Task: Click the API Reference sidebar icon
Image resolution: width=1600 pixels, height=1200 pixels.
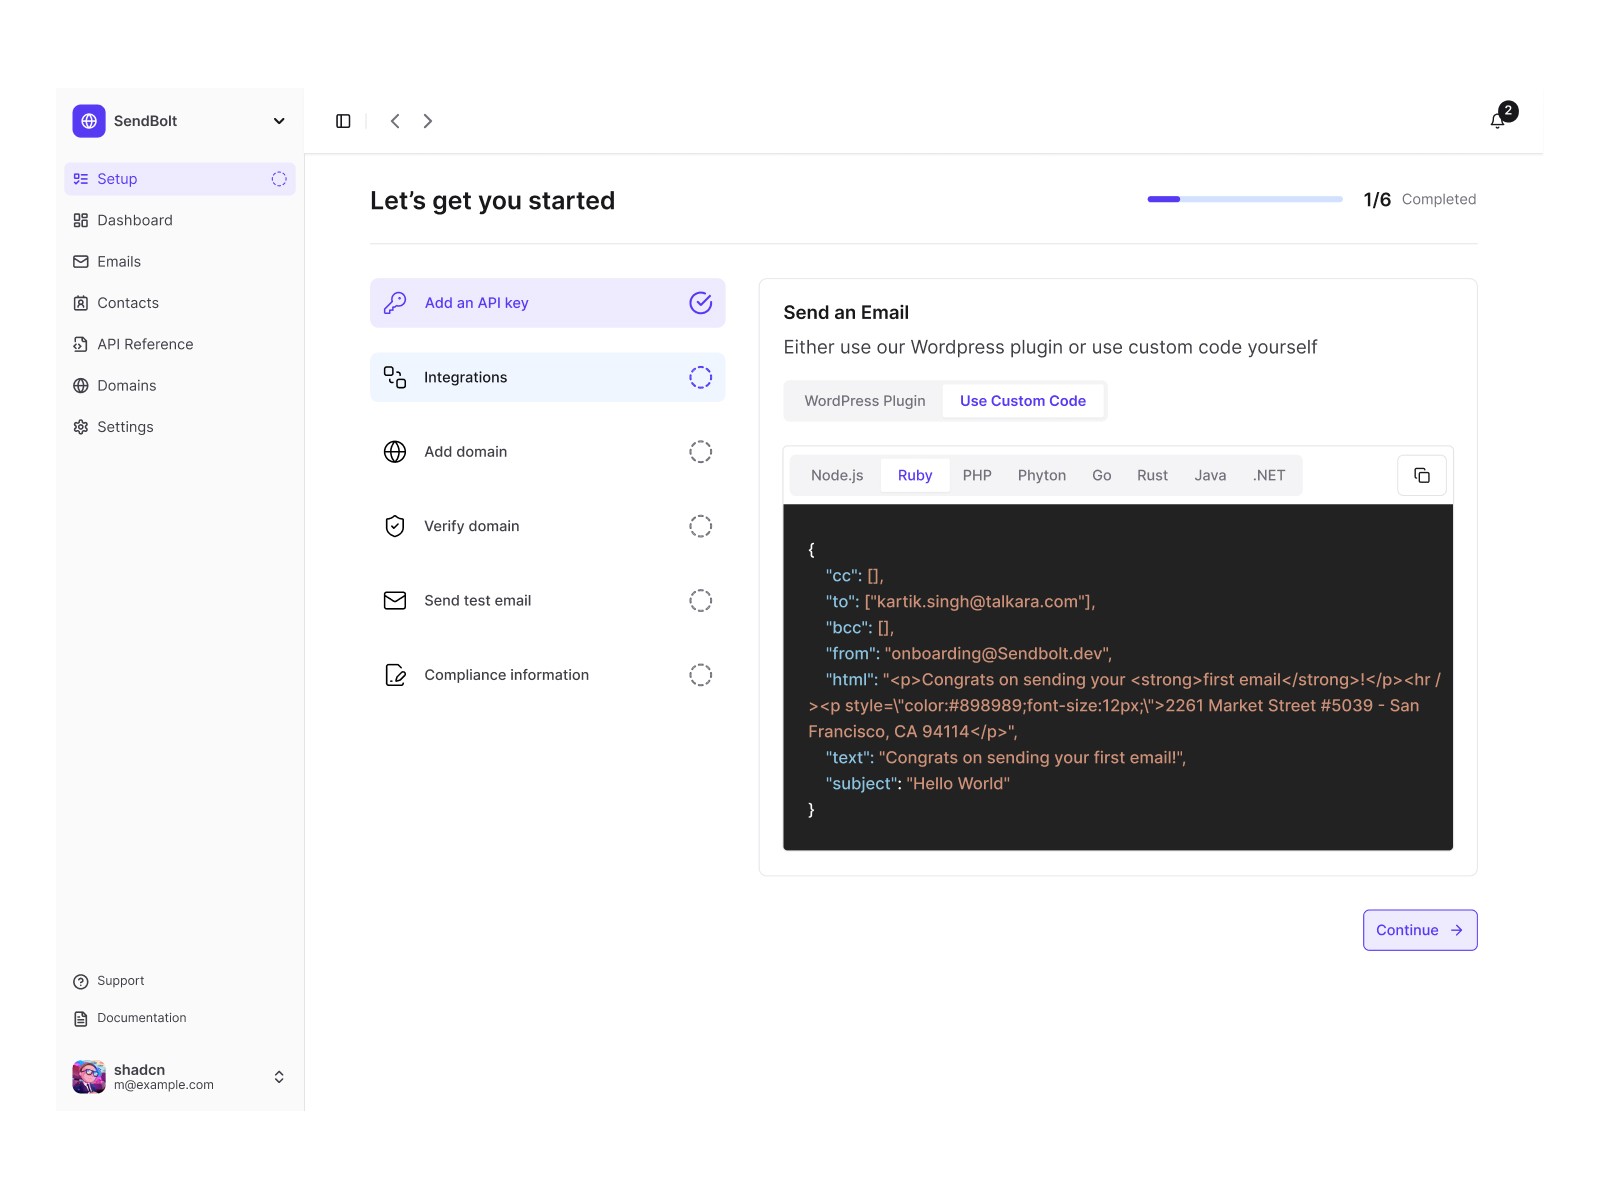Action: point(81,344)
